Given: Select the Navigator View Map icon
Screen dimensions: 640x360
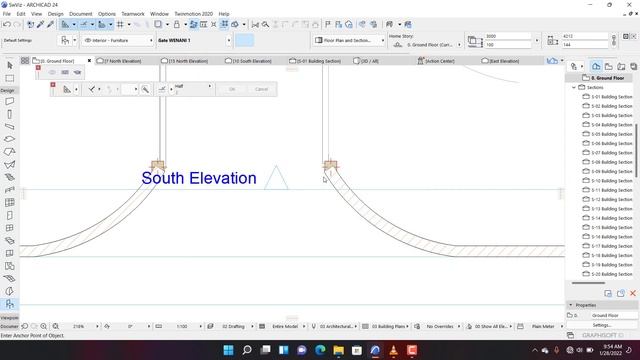Looking at the screenshot, I should point(609,66).
